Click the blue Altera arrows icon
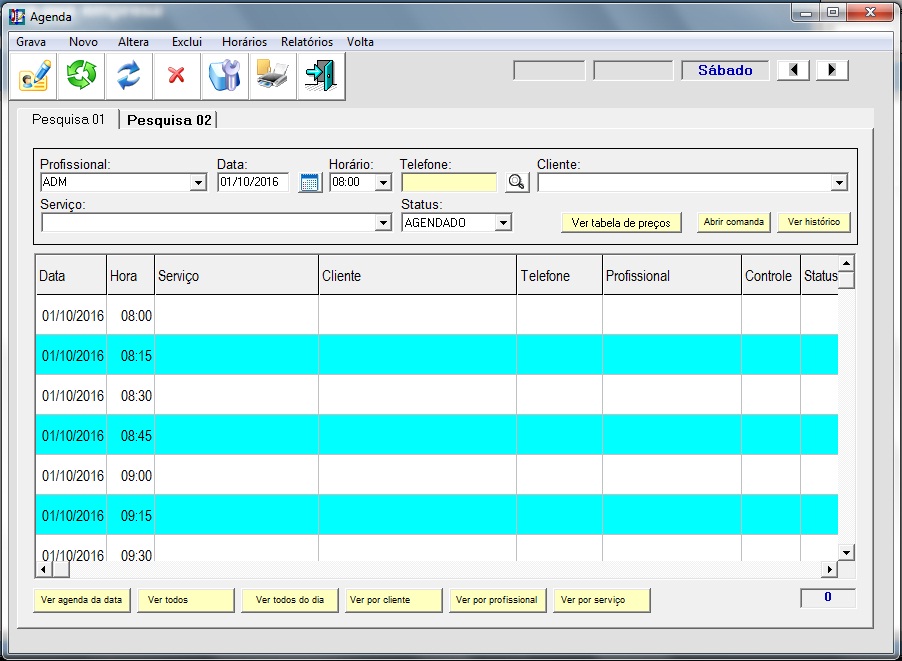Screen dimensions: 902x661 [x=129, y=76]
